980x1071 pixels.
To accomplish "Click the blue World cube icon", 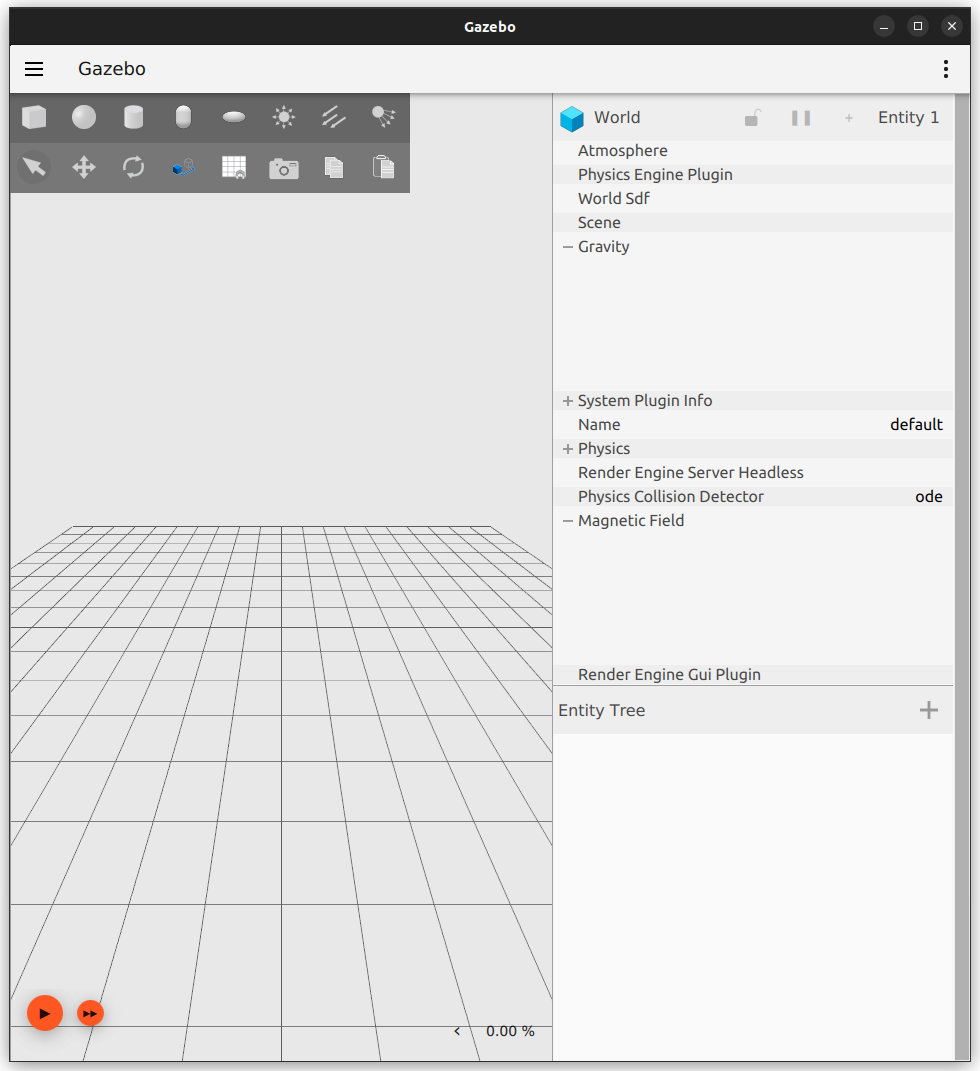I will (x=572, y=118).
